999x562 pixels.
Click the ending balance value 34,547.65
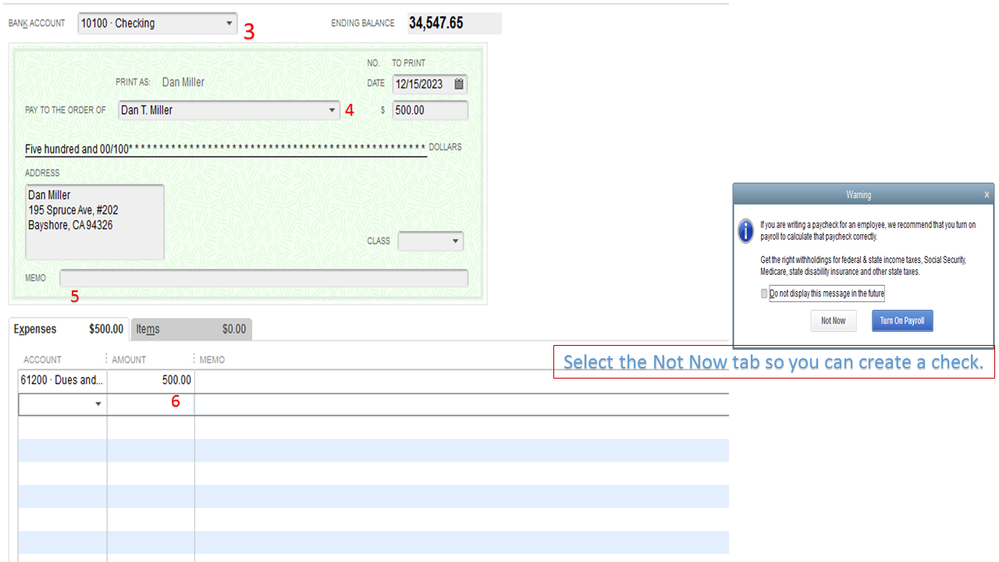436,23
